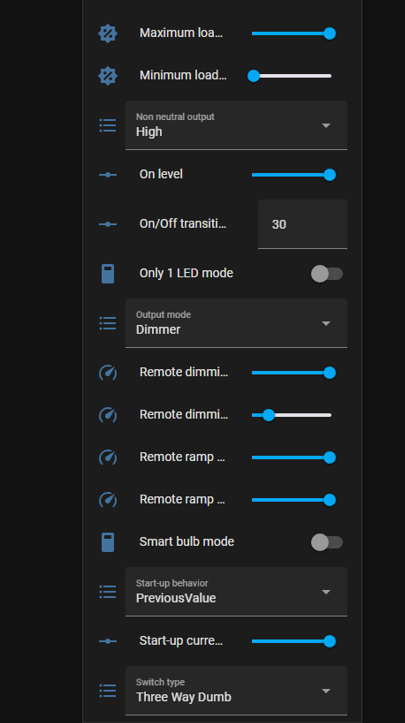Click the device icon beside Only 1 LED mode
Screen dimensions: 405x723
108,273
